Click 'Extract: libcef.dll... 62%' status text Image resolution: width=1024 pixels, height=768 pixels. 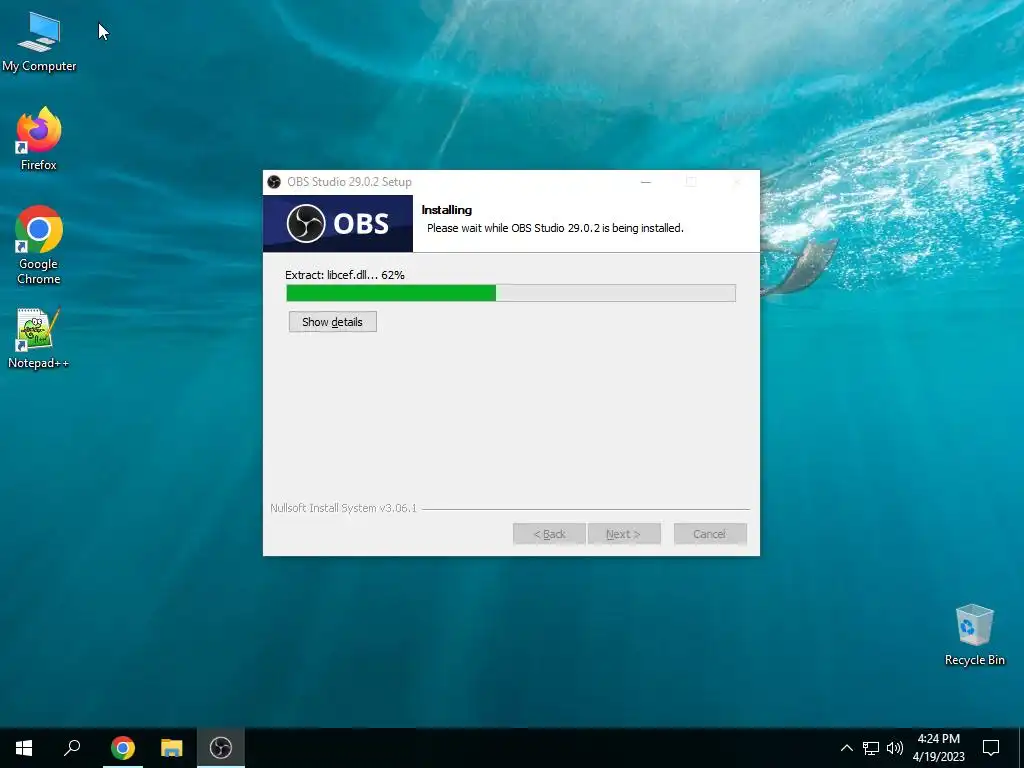click(345, 275)
